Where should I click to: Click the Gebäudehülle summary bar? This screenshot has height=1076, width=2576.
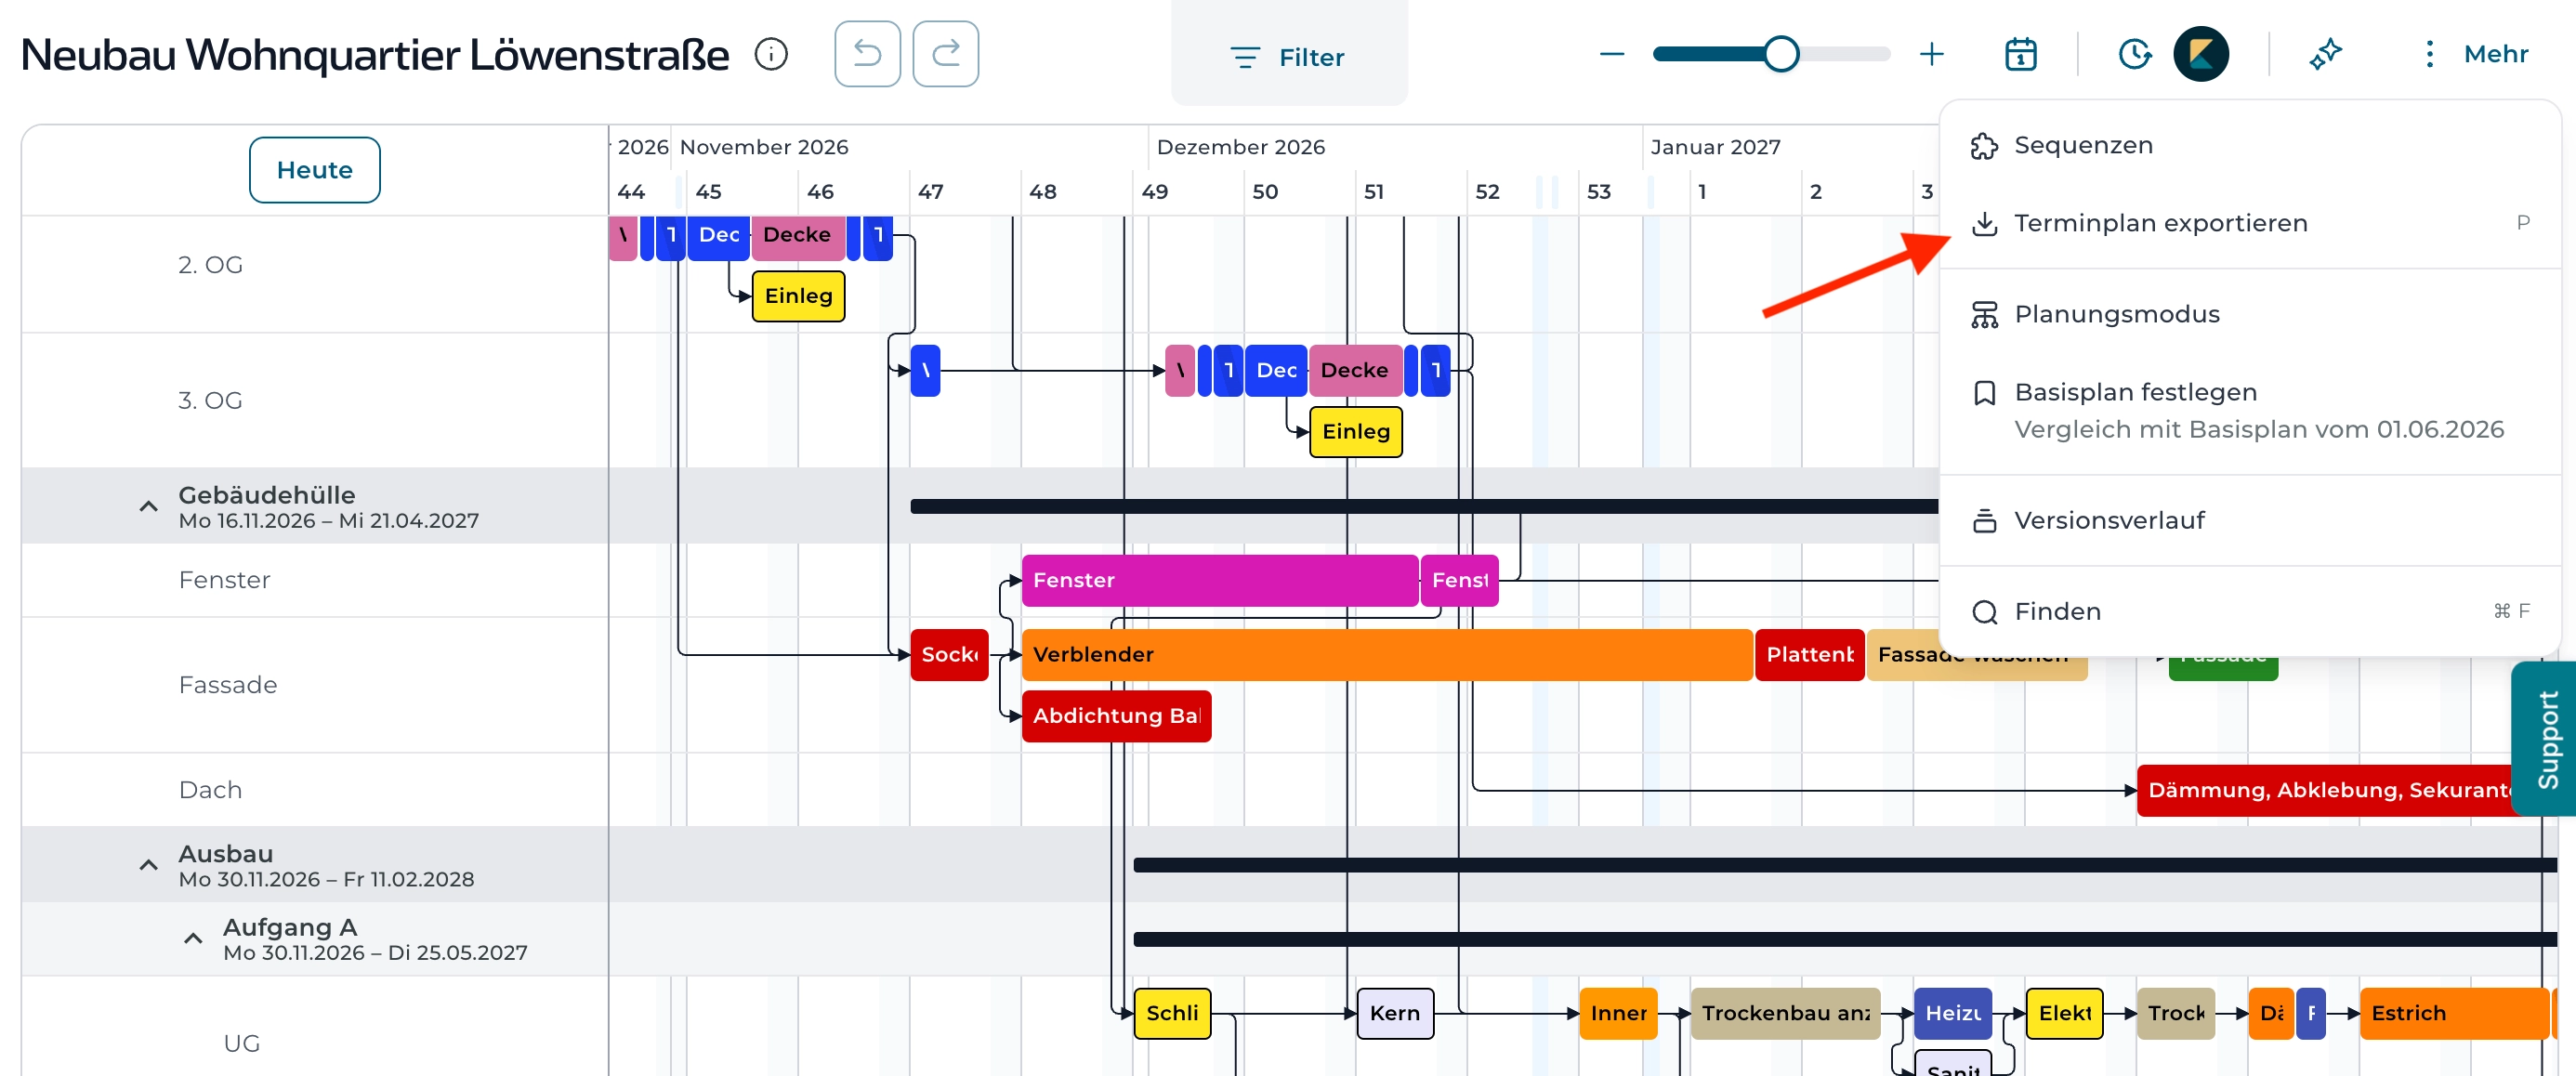click(1424, 507)
